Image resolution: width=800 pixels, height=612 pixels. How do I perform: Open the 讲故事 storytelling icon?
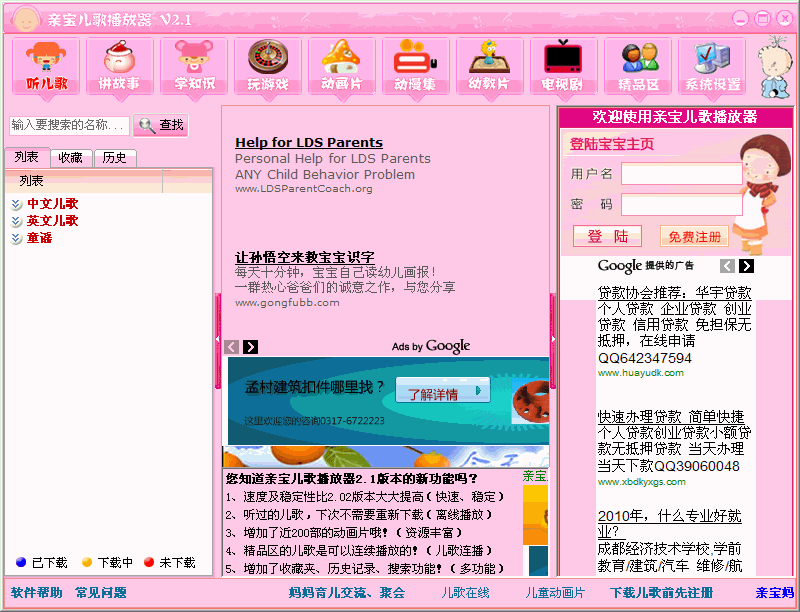pos(120,66)
